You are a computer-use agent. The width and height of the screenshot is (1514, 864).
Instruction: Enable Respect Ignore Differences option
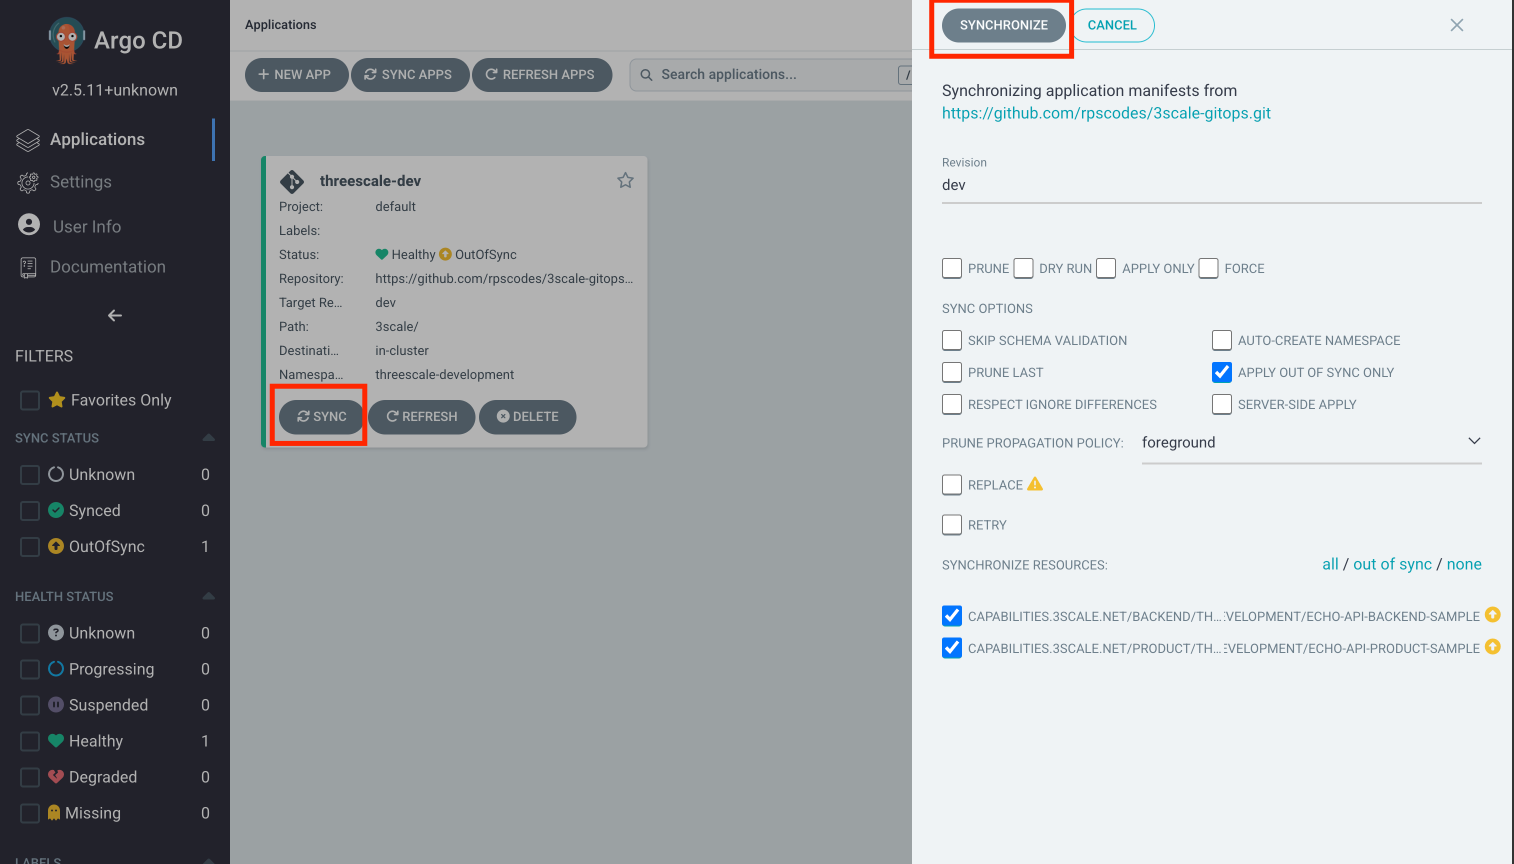click(952, 404)
